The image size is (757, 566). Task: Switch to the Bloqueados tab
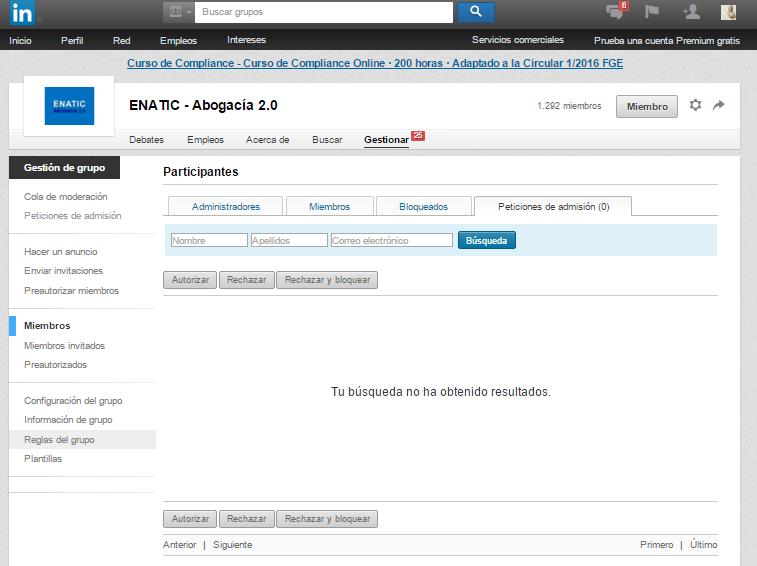(423, 206)
